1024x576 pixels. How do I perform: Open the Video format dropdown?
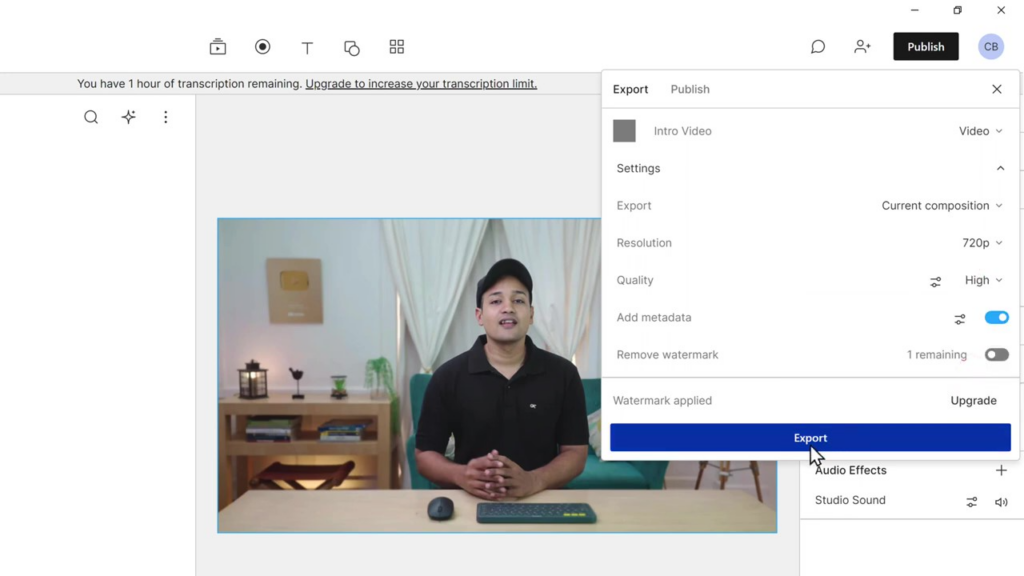(980, 131)
